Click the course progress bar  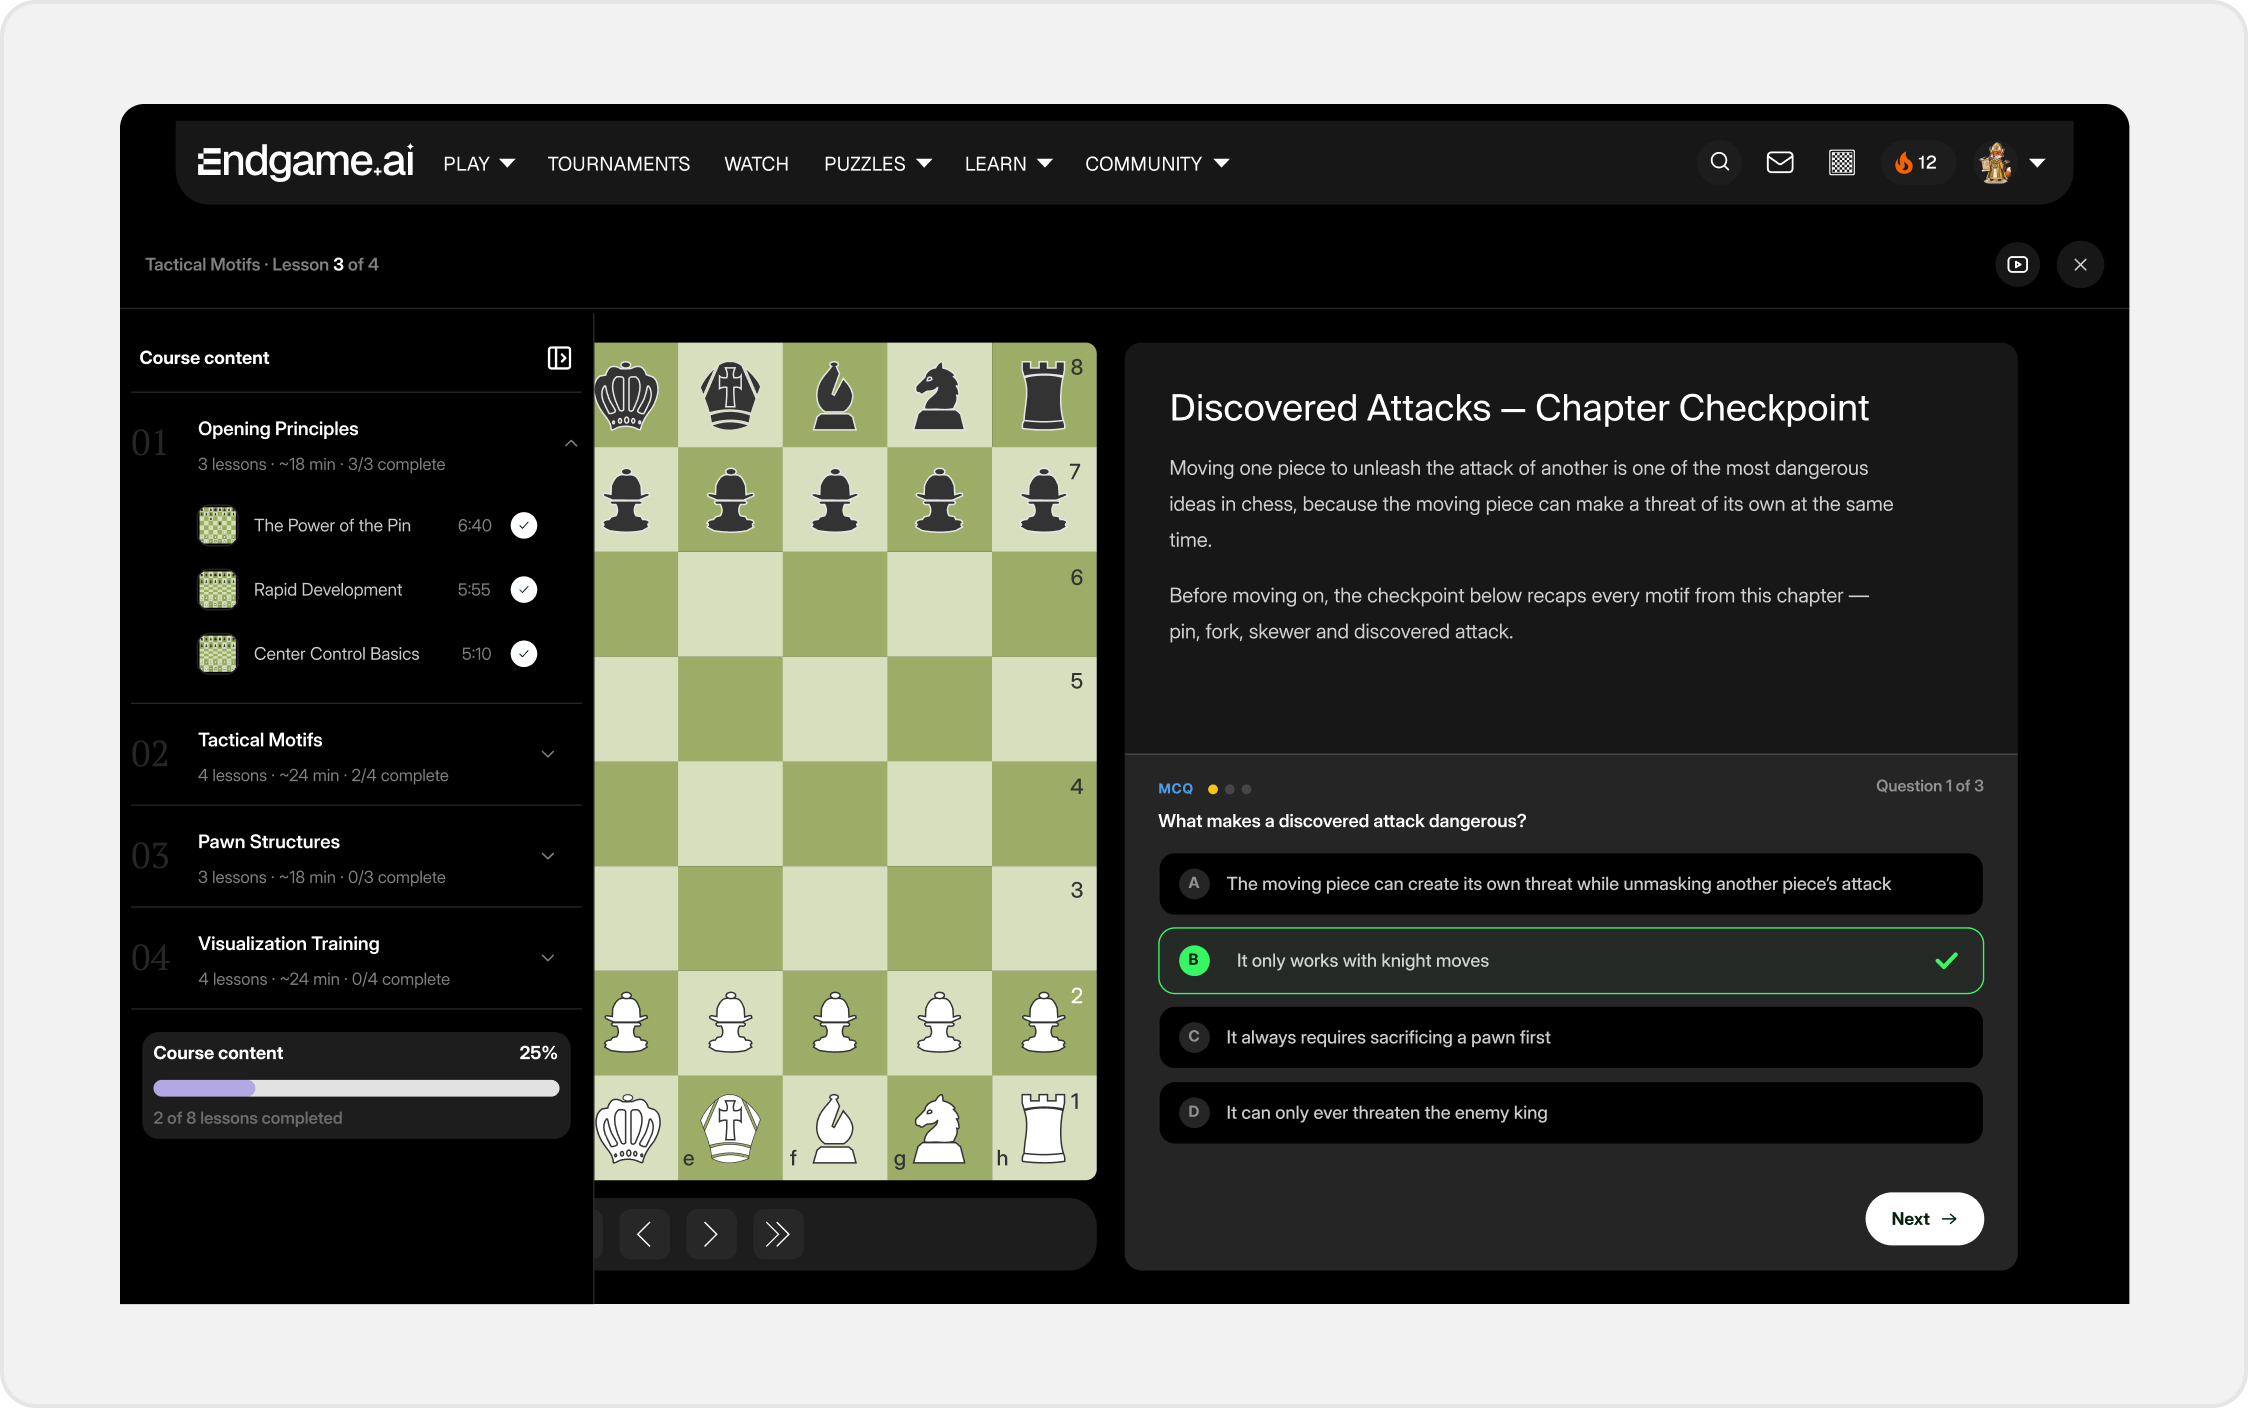356,1089
